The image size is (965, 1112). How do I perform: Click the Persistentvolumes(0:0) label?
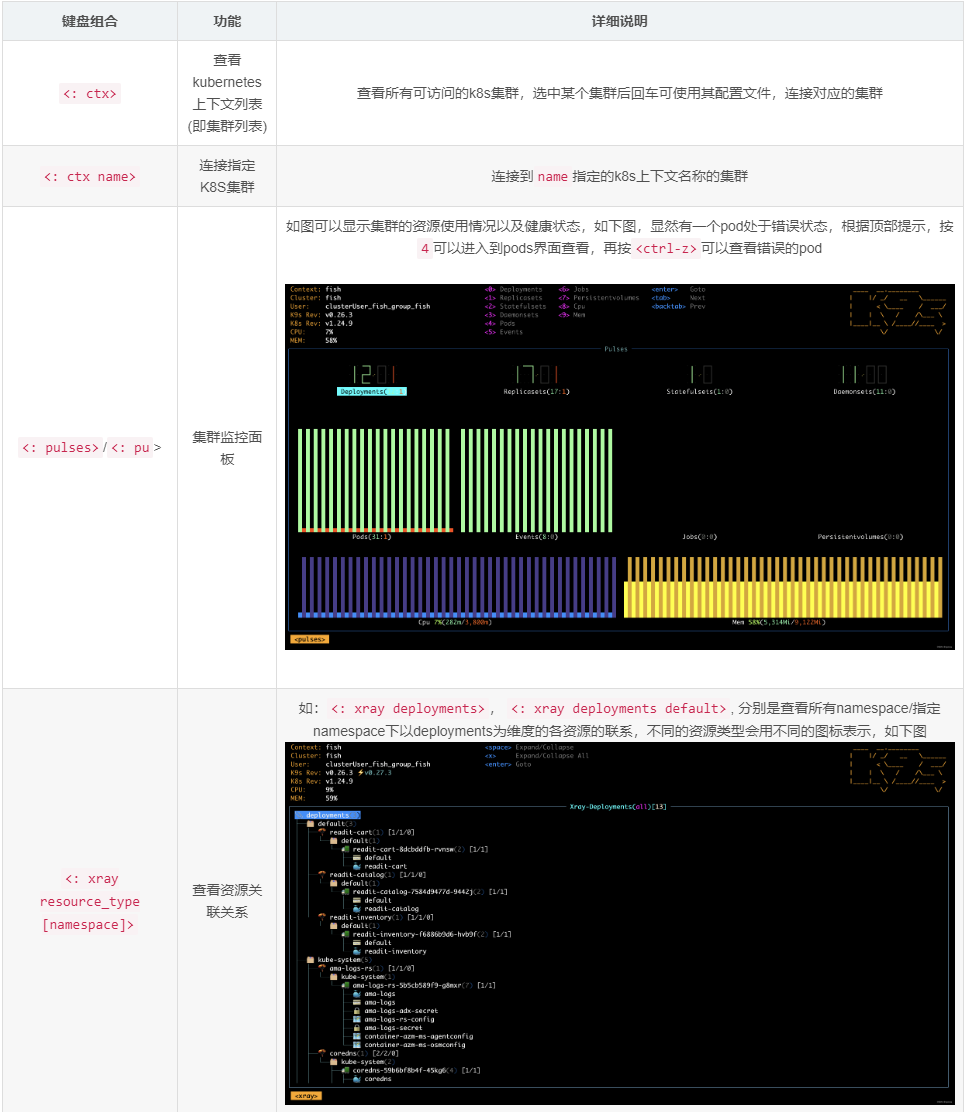(860, 537)
